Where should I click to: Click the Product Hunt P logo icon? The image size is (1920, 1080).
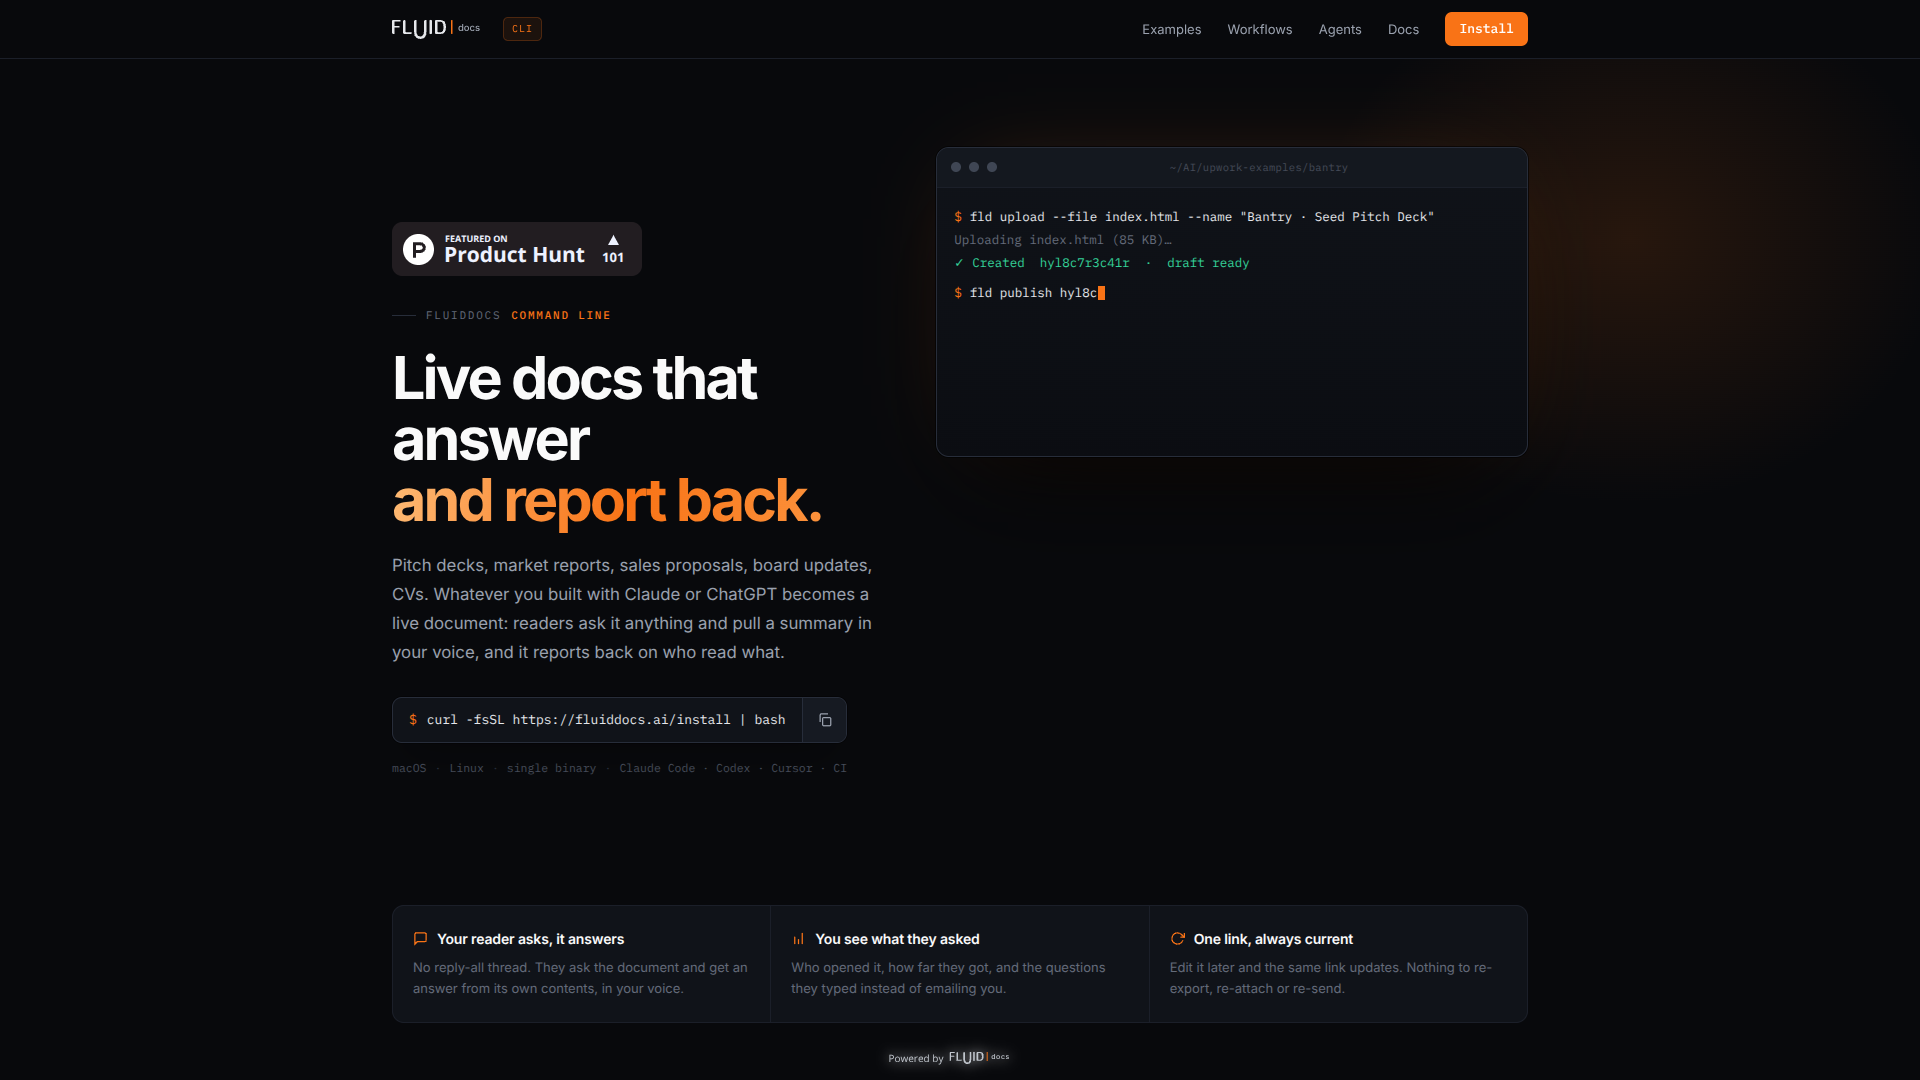418,249
